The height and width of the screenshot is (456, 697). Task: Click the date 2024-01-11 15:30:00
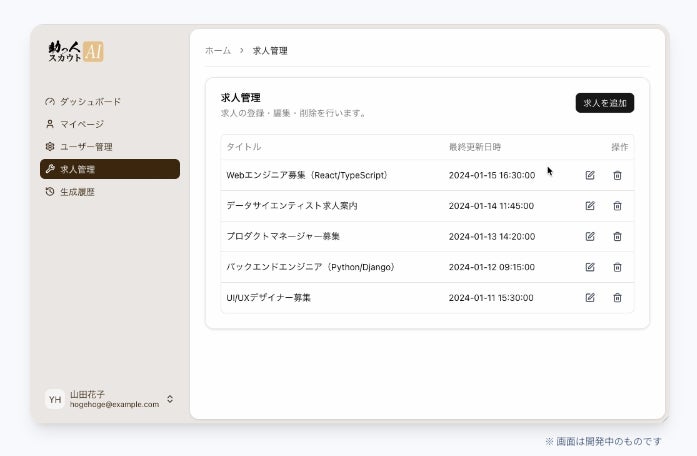point(491,298)
